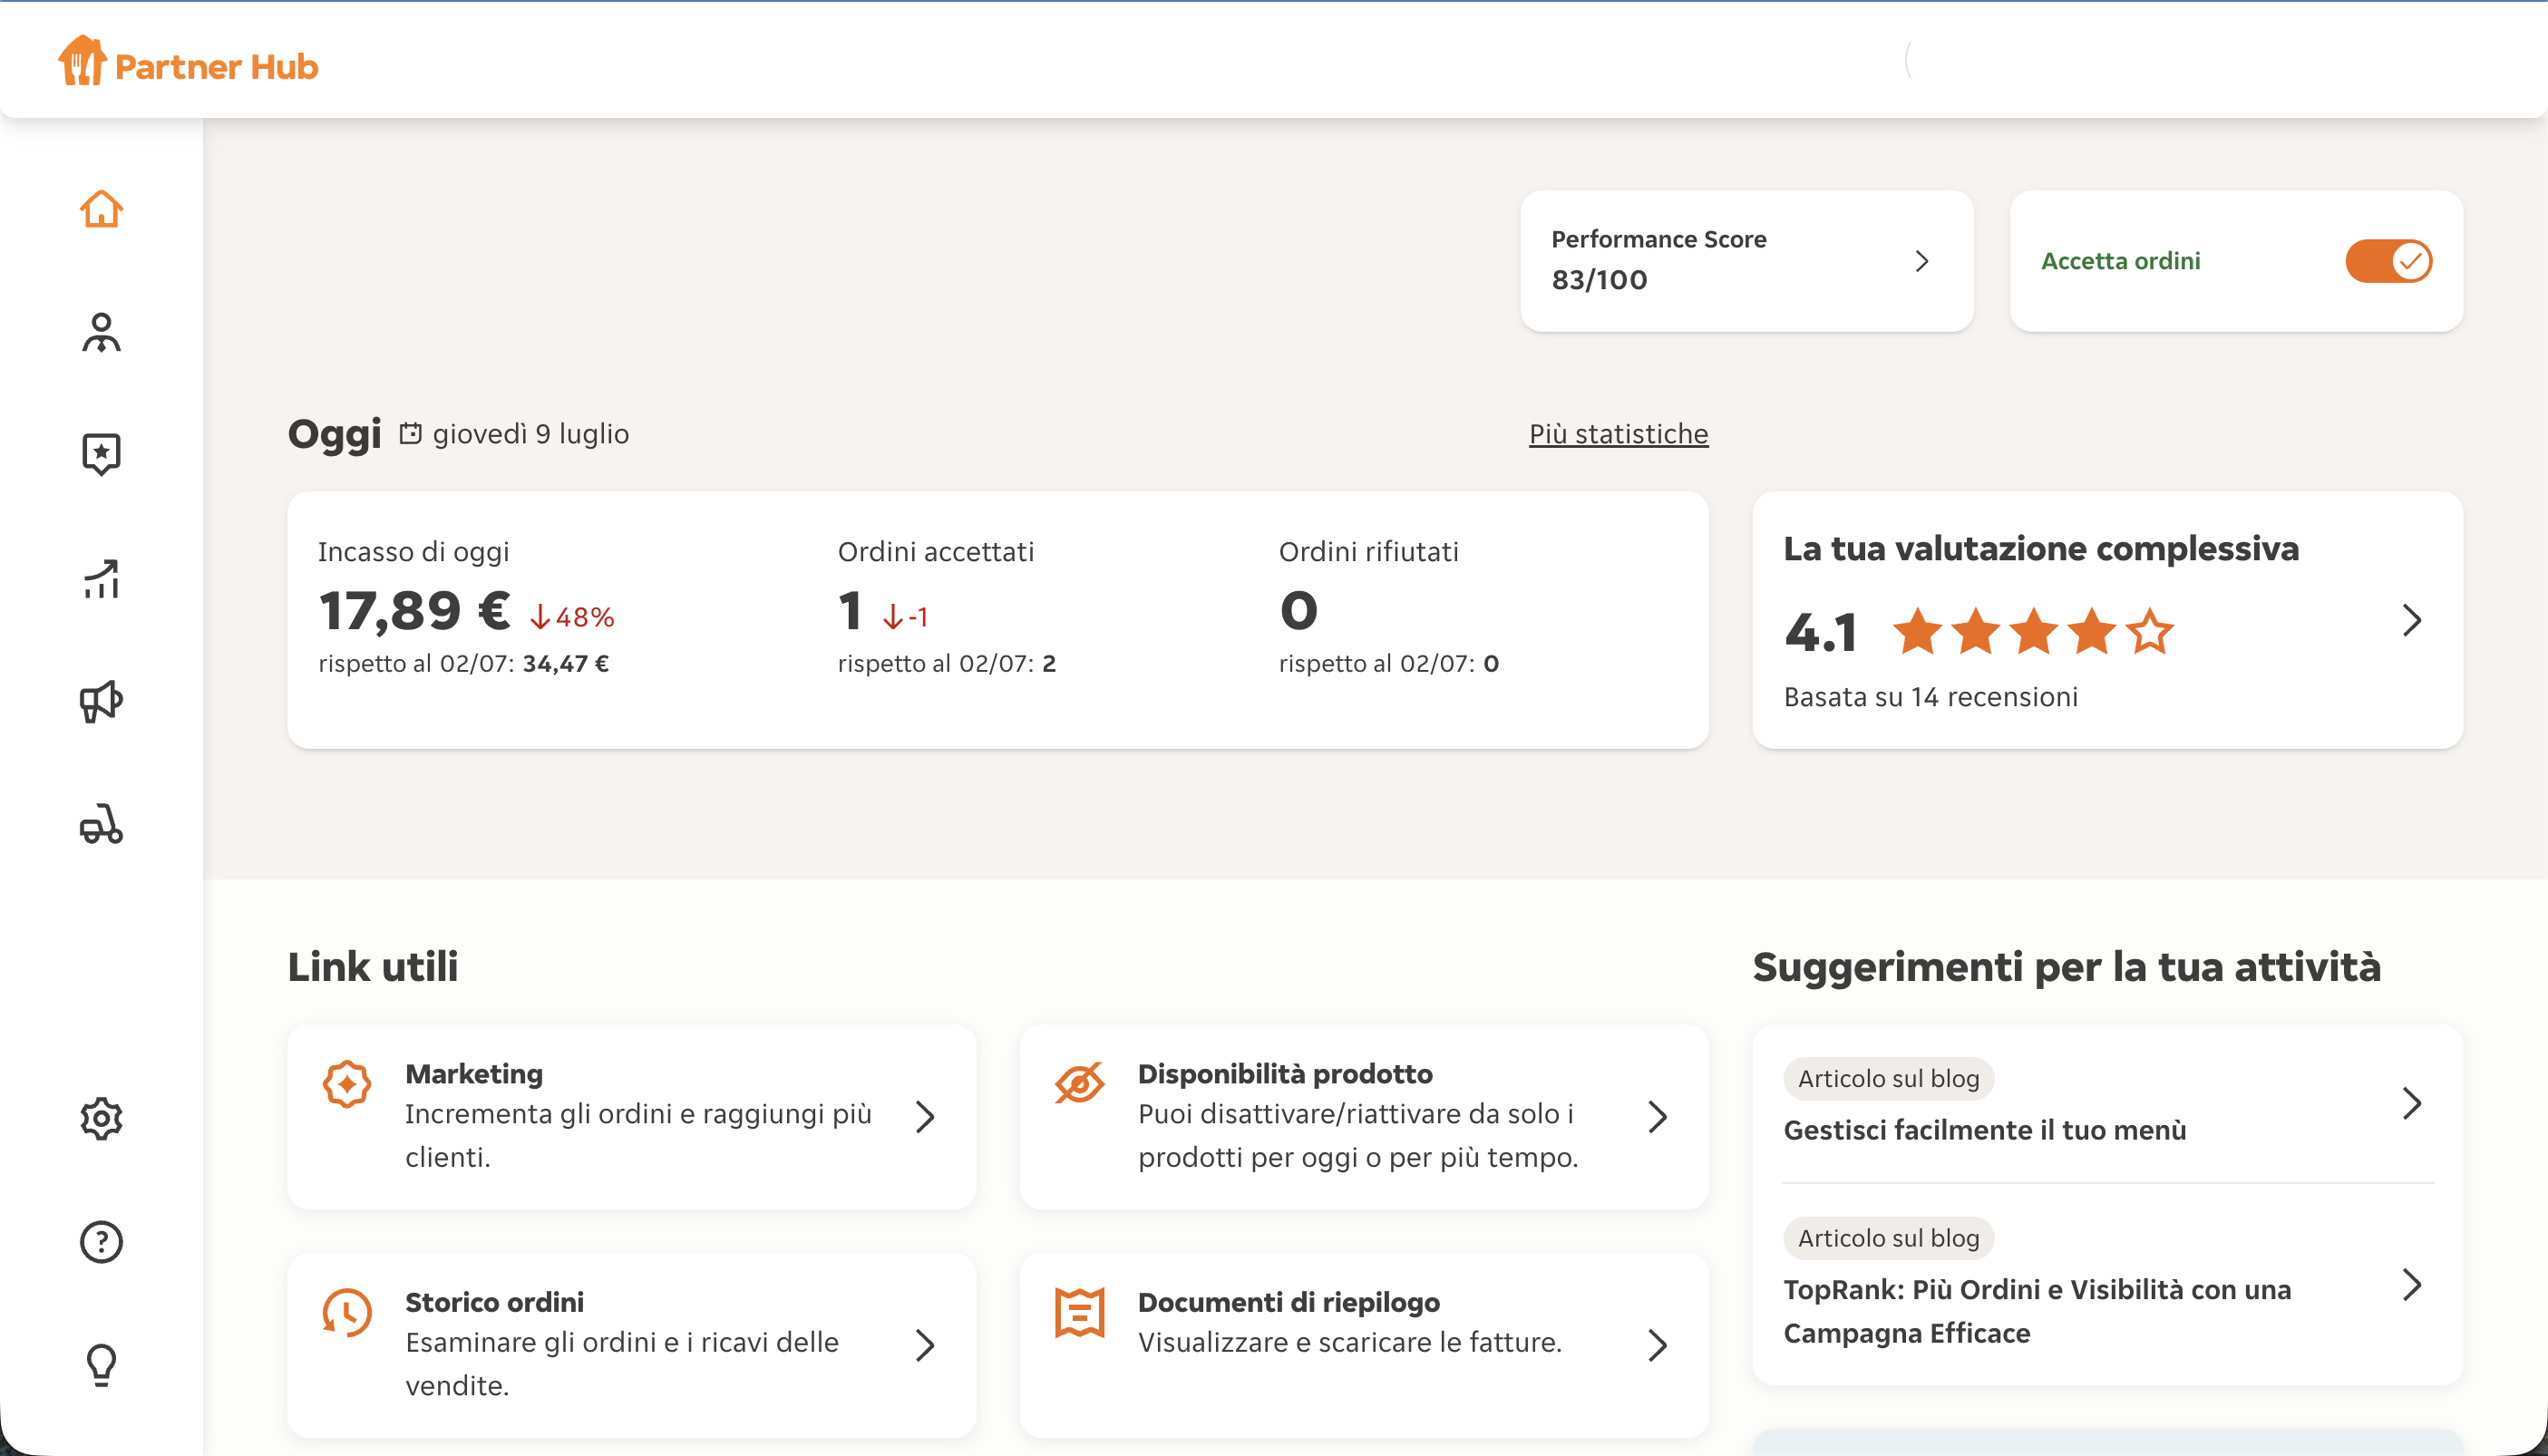Click the Più statistiche link
Image resolution: width=2548 pixels, height=1456 pixels.
[1618, 434]
